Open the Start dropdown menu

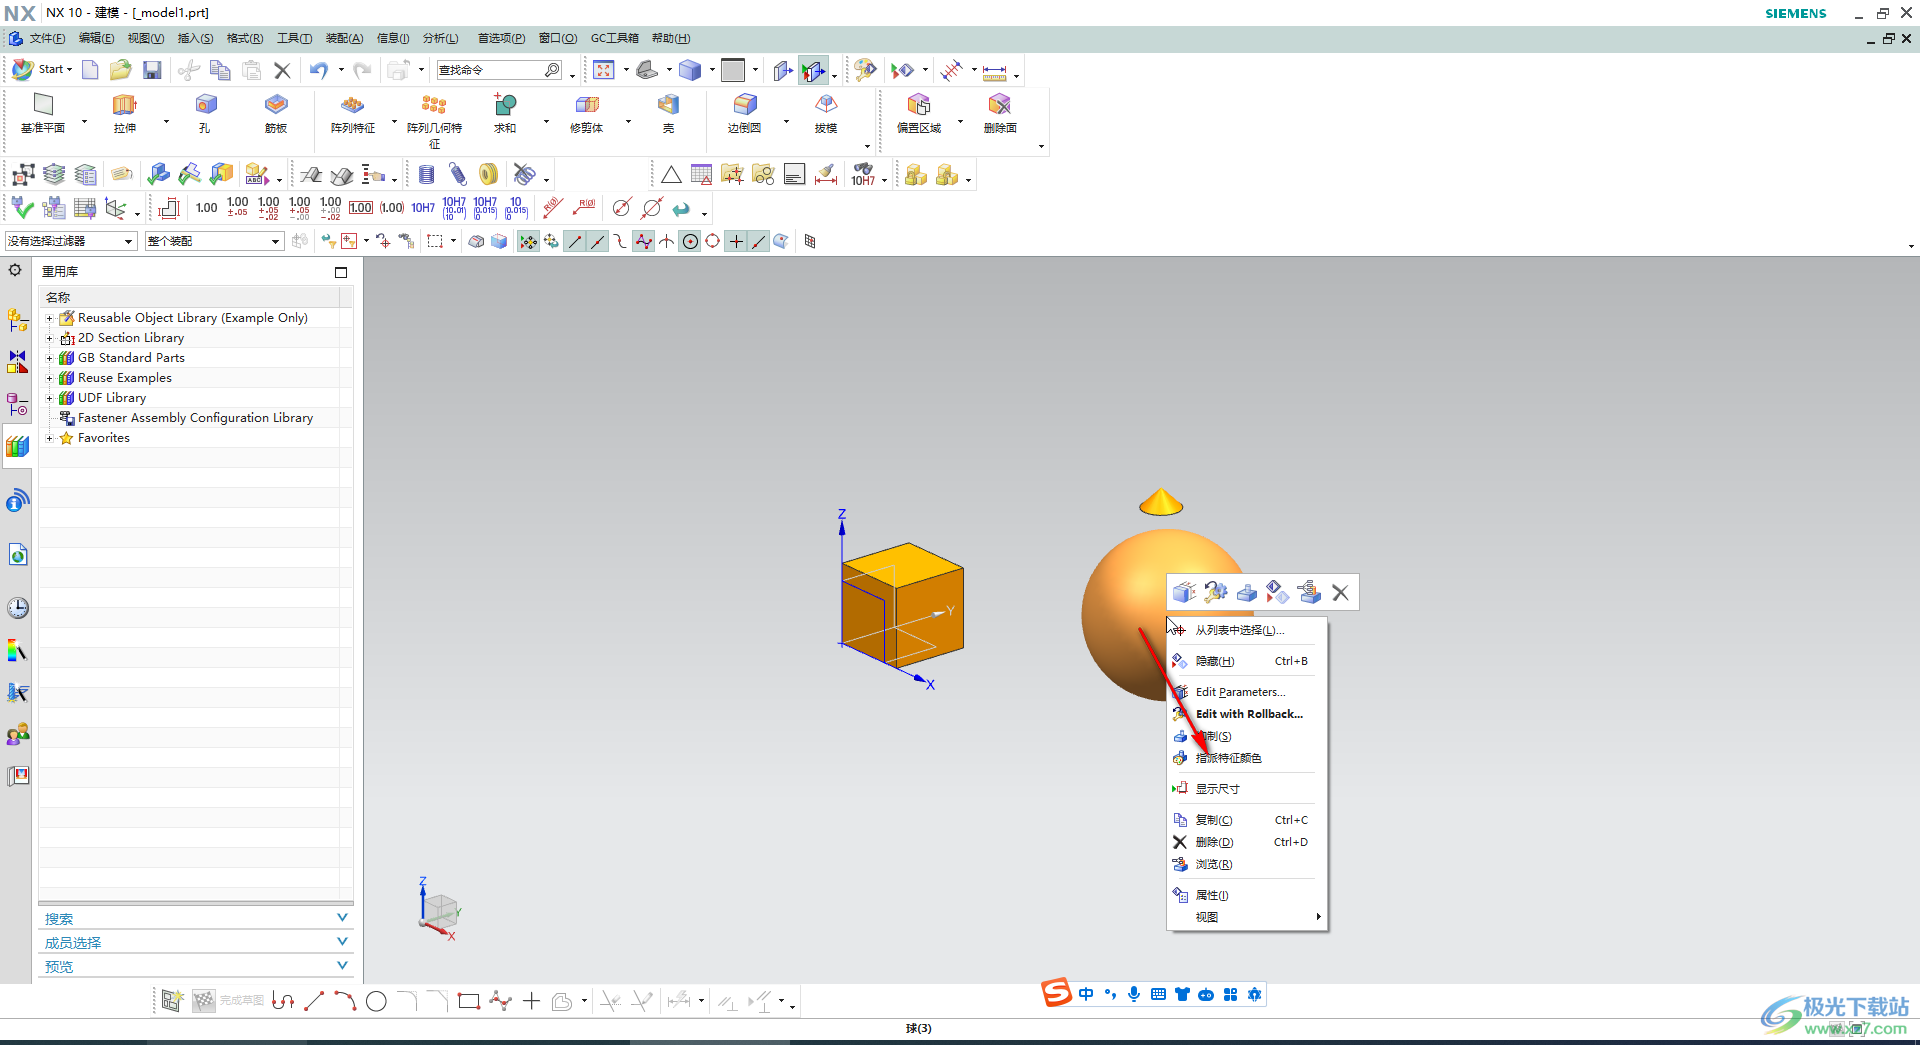click(x=43, y=70)
